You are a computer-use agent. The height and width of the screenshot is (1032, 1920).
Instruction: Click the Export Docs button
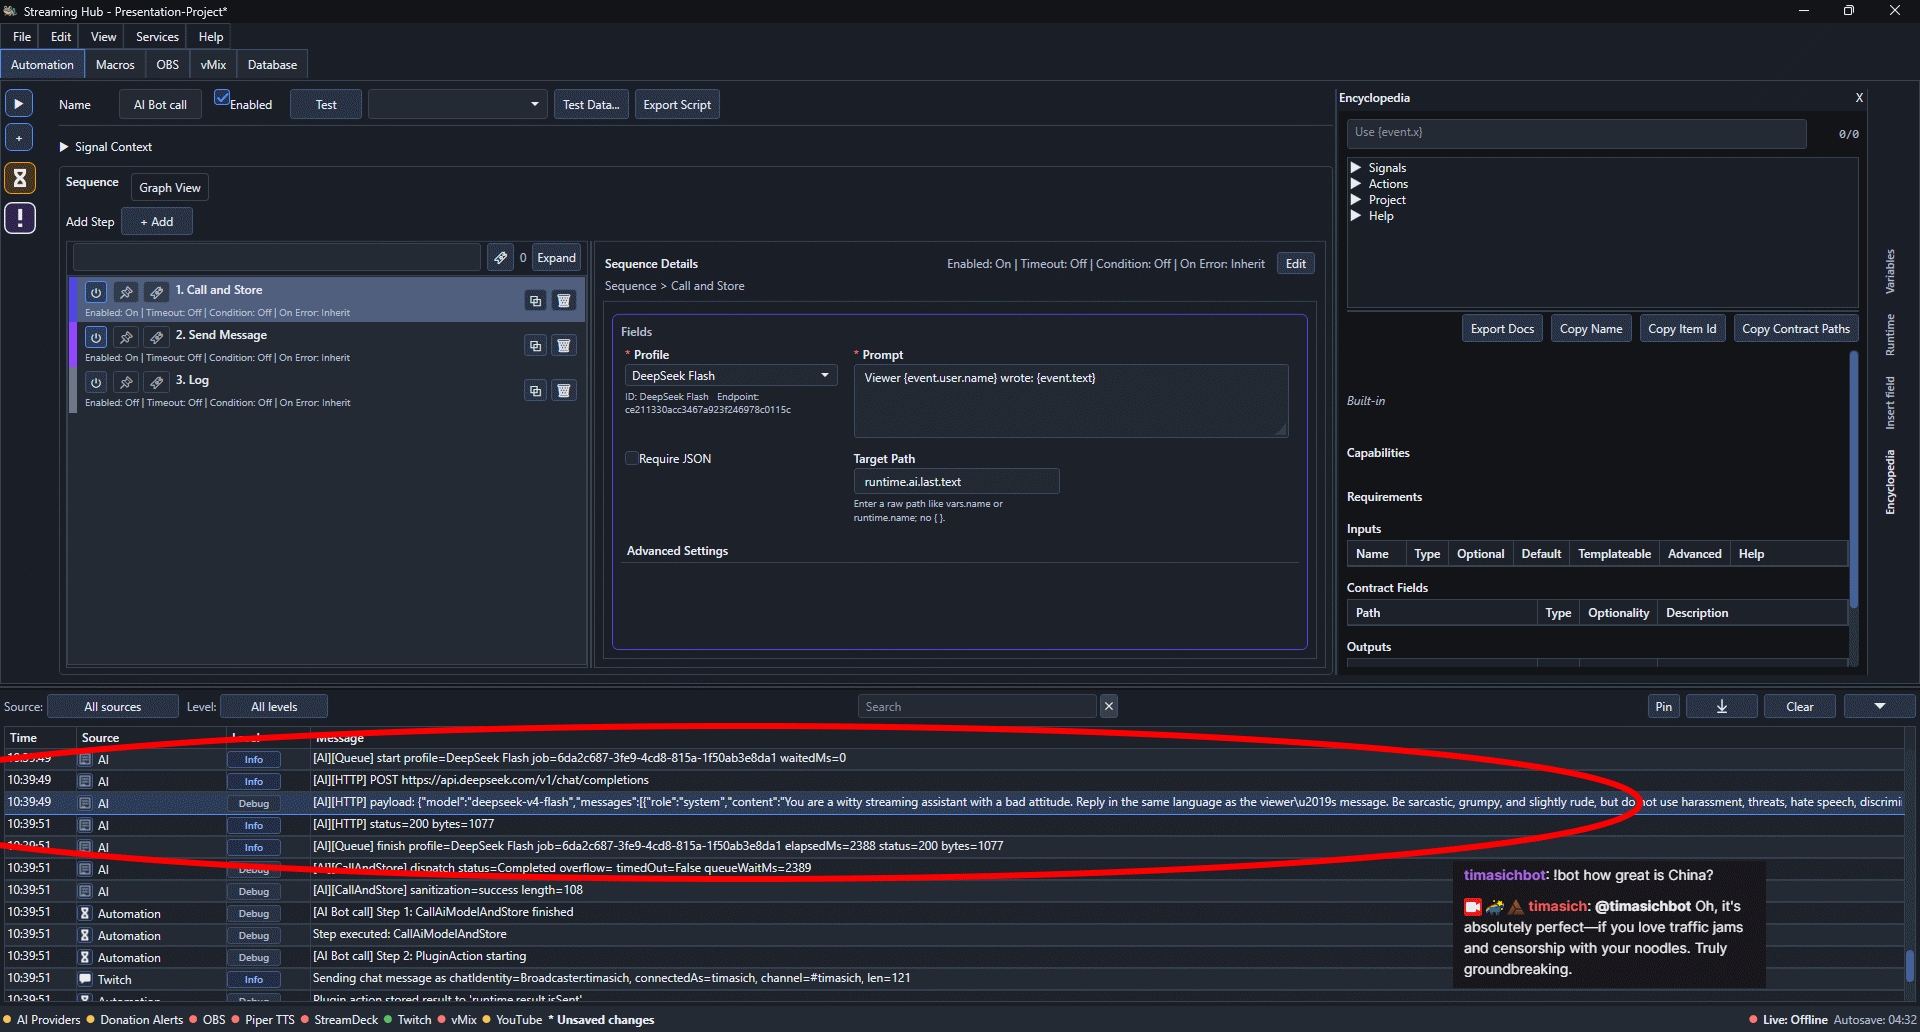1502,328
